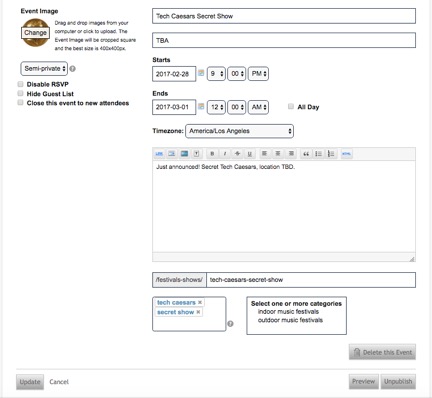Open the Starts minutes dropdown
This screenshot has width=432, height=398.
[x=236, y=74]
